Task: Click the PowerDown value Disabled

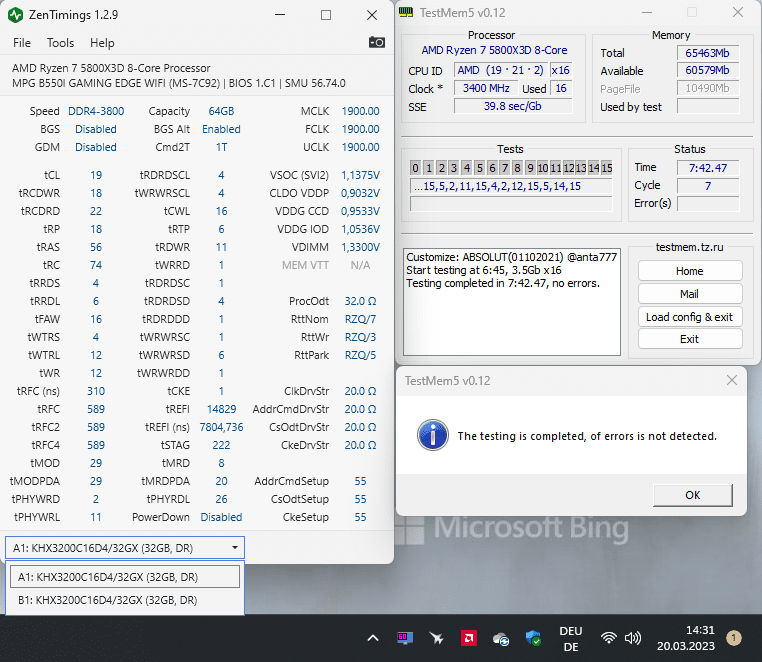Action: (221, 517)
